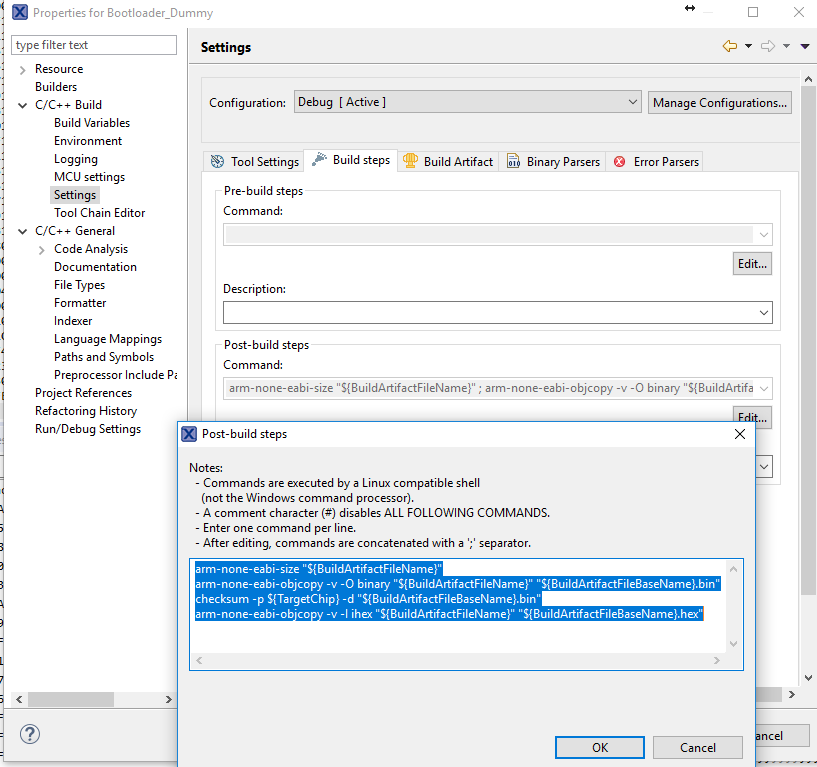817x767 pixels.
Task: Select Paths and Symbols in the tree
Action: [x=104, y=357]
